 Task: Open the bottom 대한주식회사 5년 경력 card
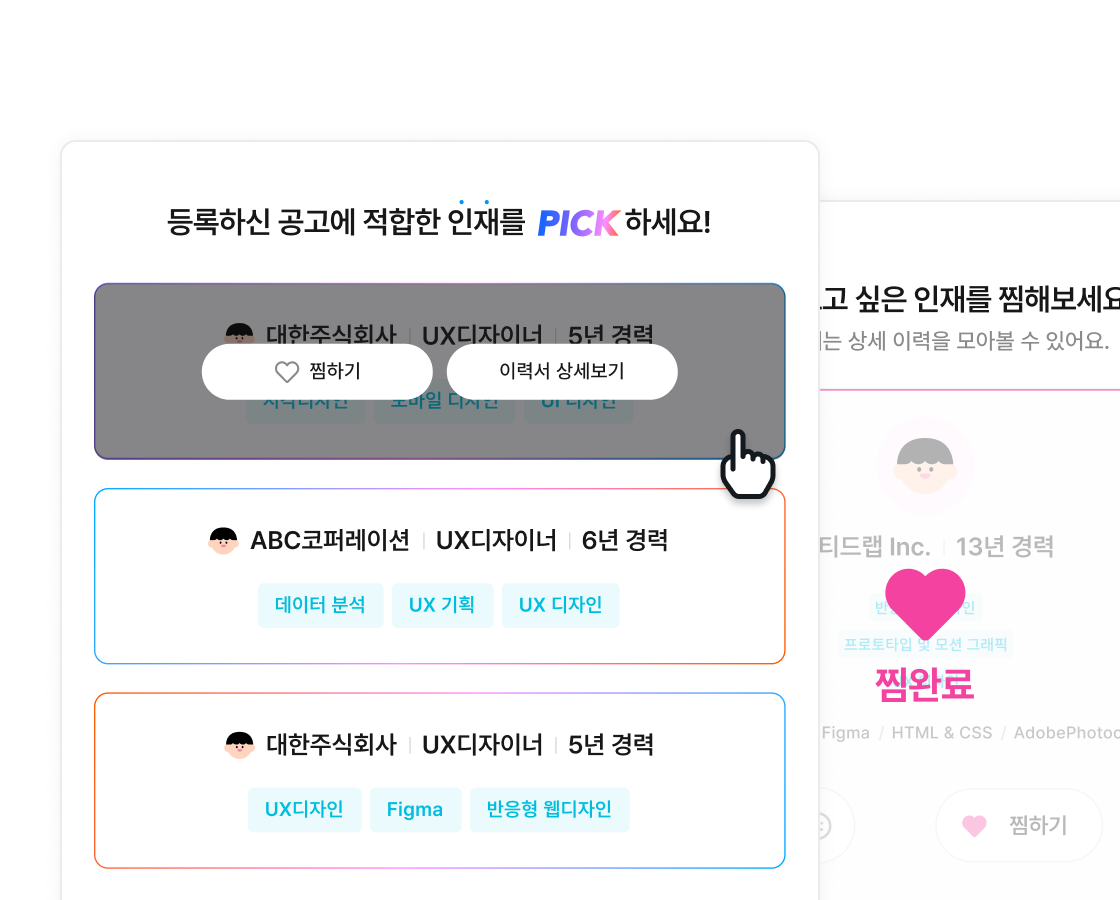440,781
